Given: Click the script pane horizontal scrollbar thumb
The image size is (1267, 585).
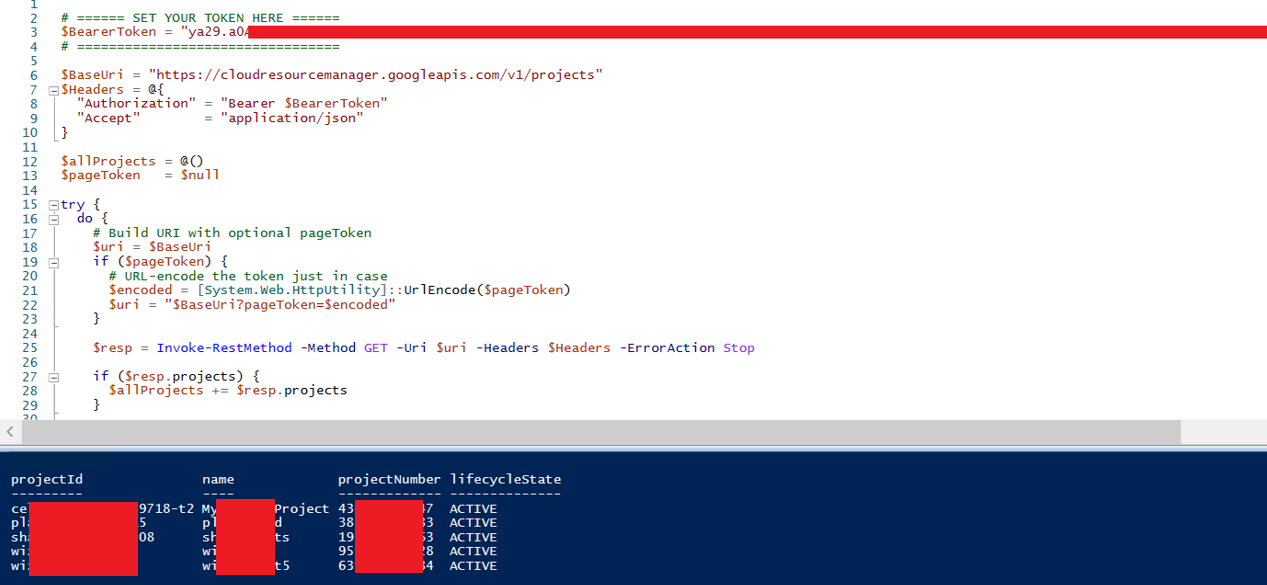Looking at the screenshot, I should (600, 432).
